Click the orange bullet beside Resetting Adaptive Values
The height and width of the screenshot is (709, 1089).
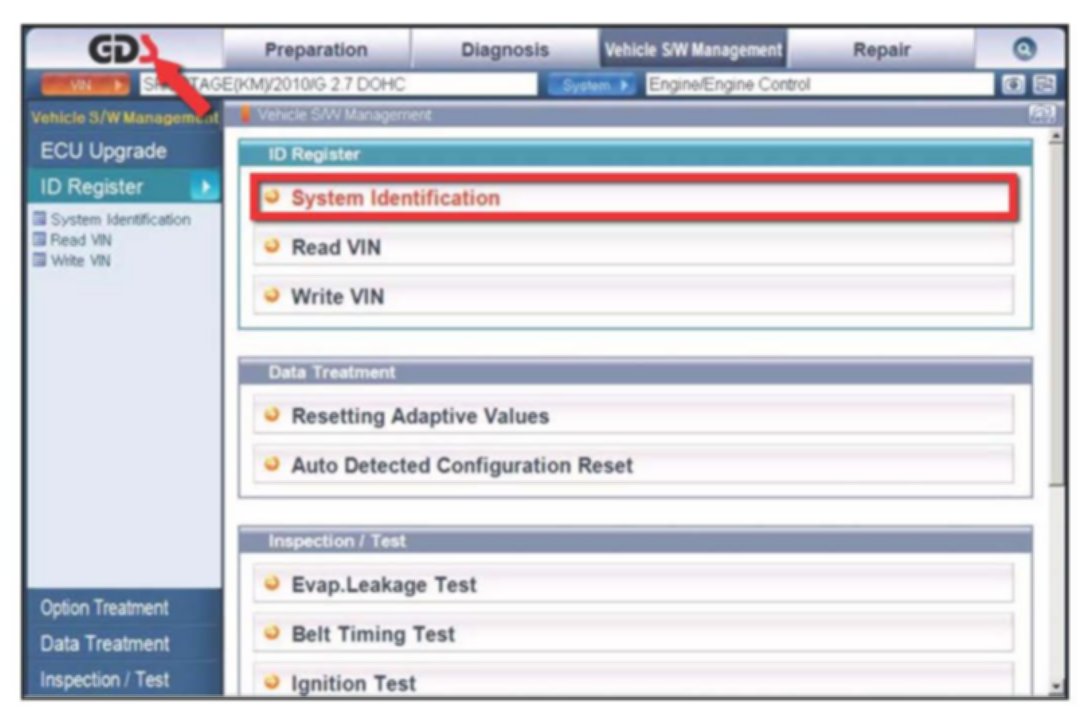tap(270, 416)
